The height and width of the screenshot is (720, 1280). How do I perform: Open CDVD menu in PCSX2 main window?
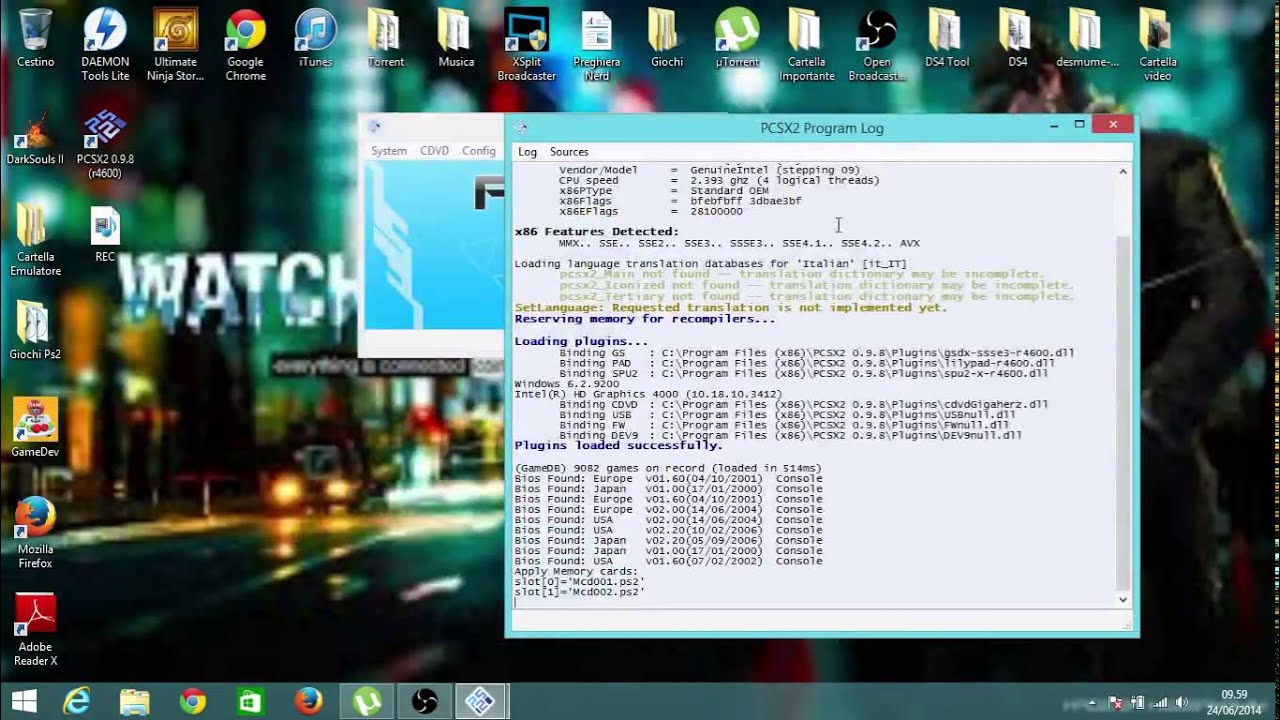[x=434, y=151]
